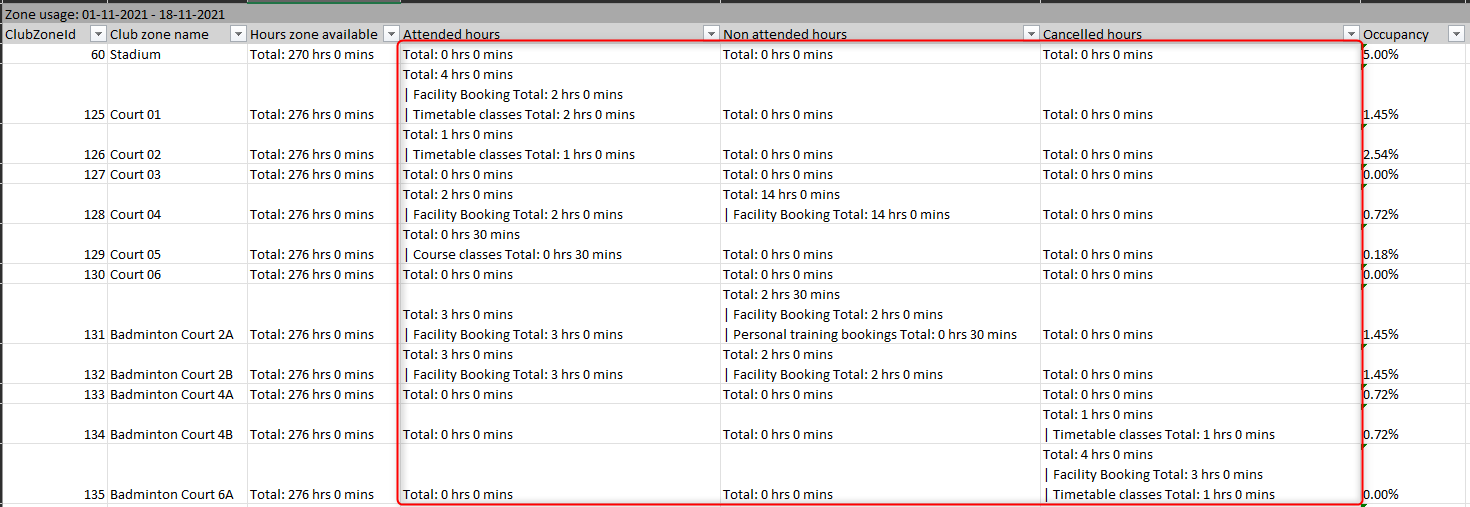Open the Club zone name filter dropdown

coord(238,34)
